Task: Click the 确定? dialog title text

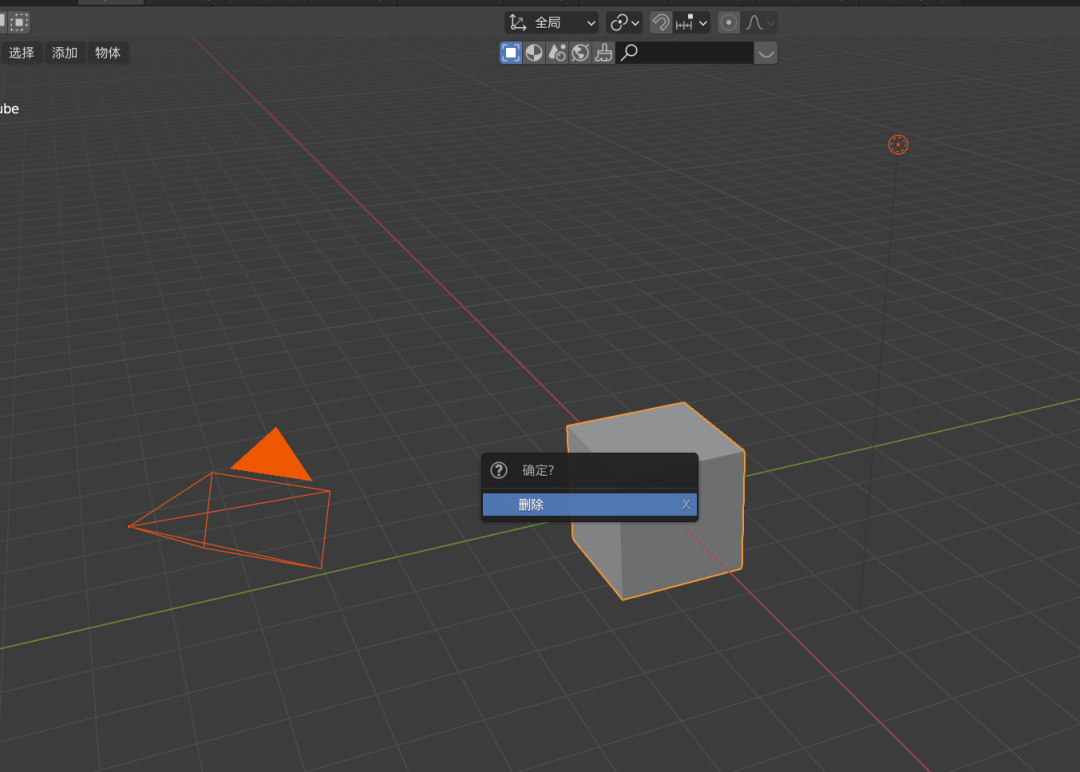Action: 538,470
